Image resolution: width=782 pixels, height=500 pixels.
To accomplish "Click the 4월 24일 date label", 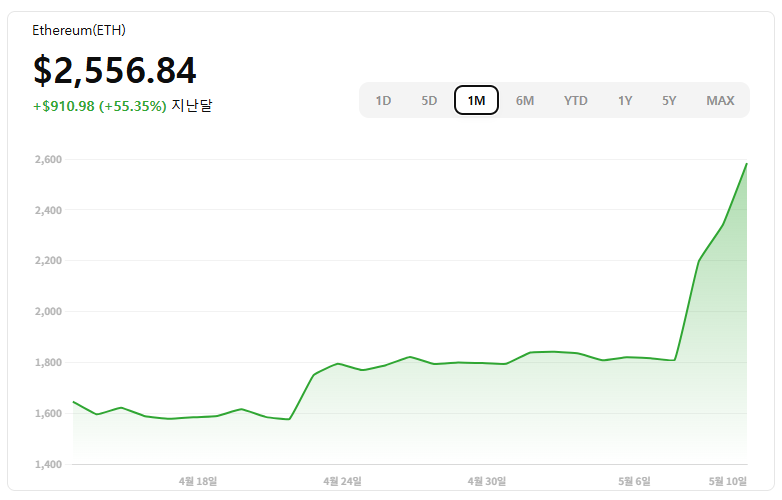I will [342, 481].
